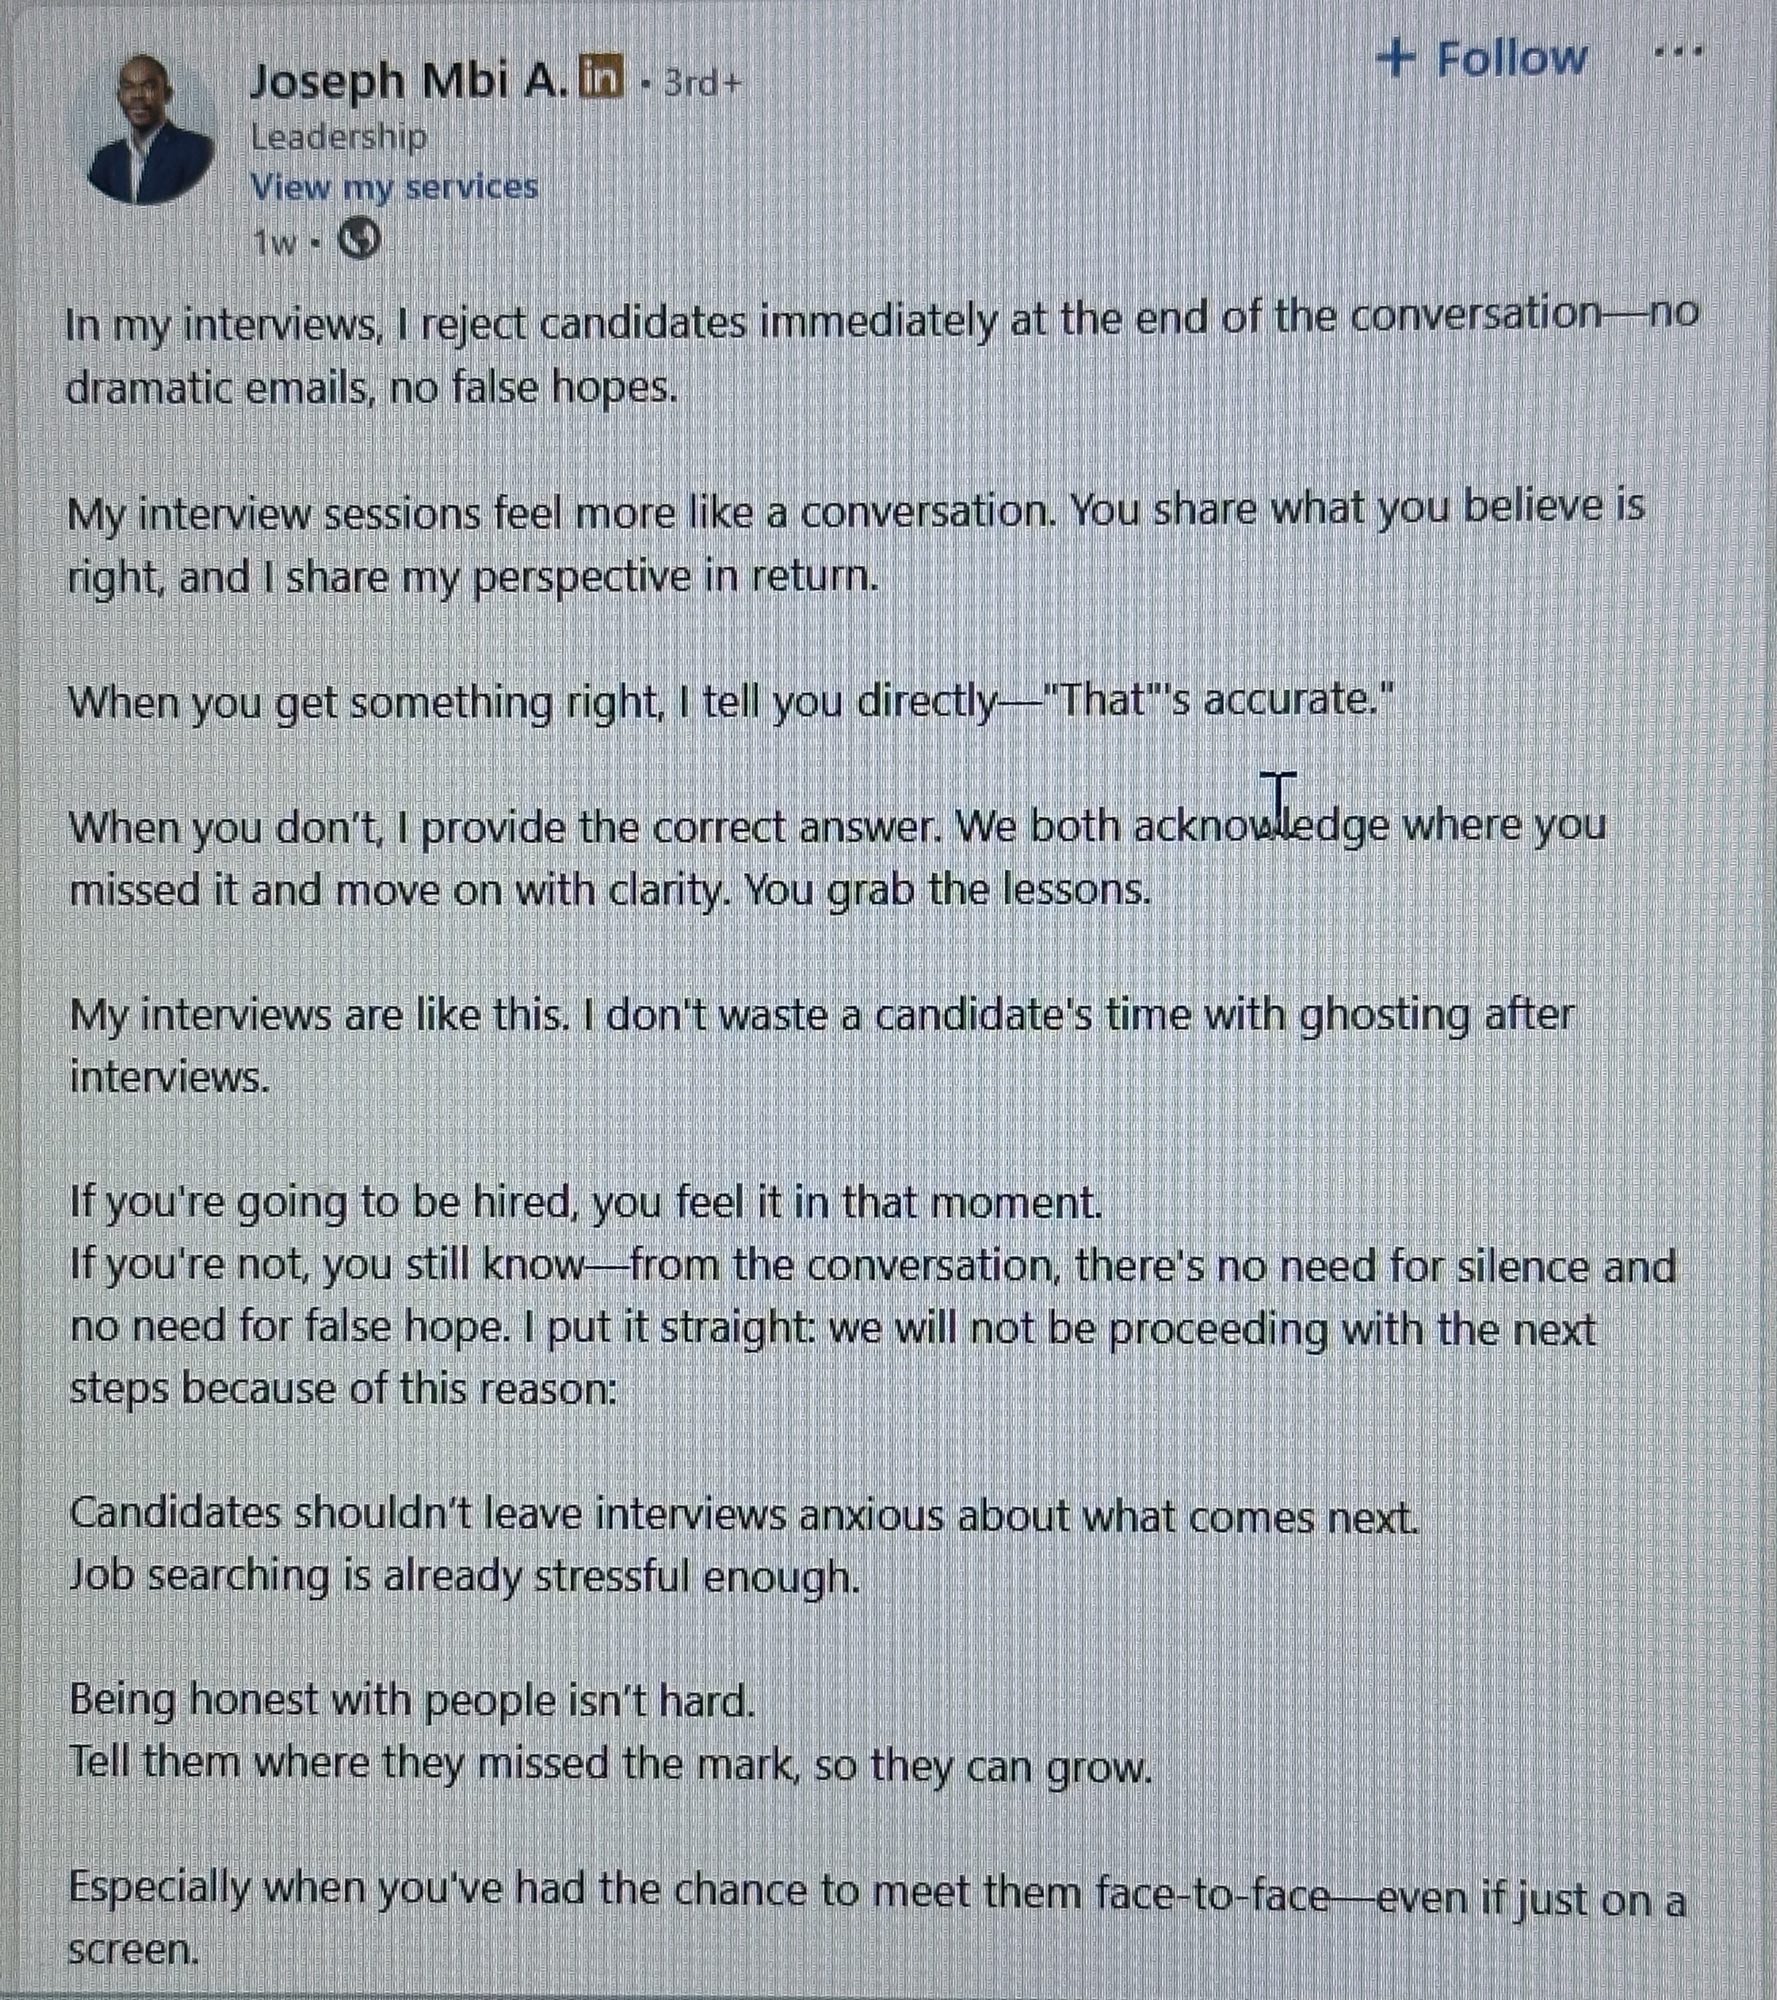Click the line "Being honest with people isn't hard"

point(412,1700)
